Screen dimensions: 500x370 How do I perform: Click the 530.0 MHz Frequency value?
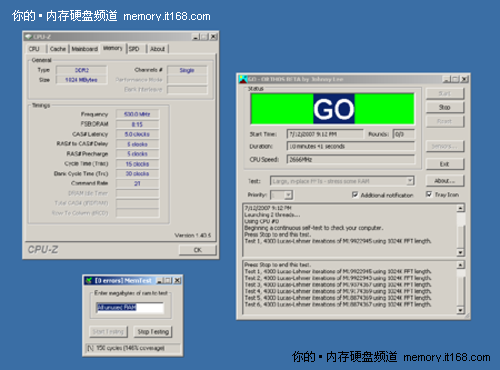point(137,114)
